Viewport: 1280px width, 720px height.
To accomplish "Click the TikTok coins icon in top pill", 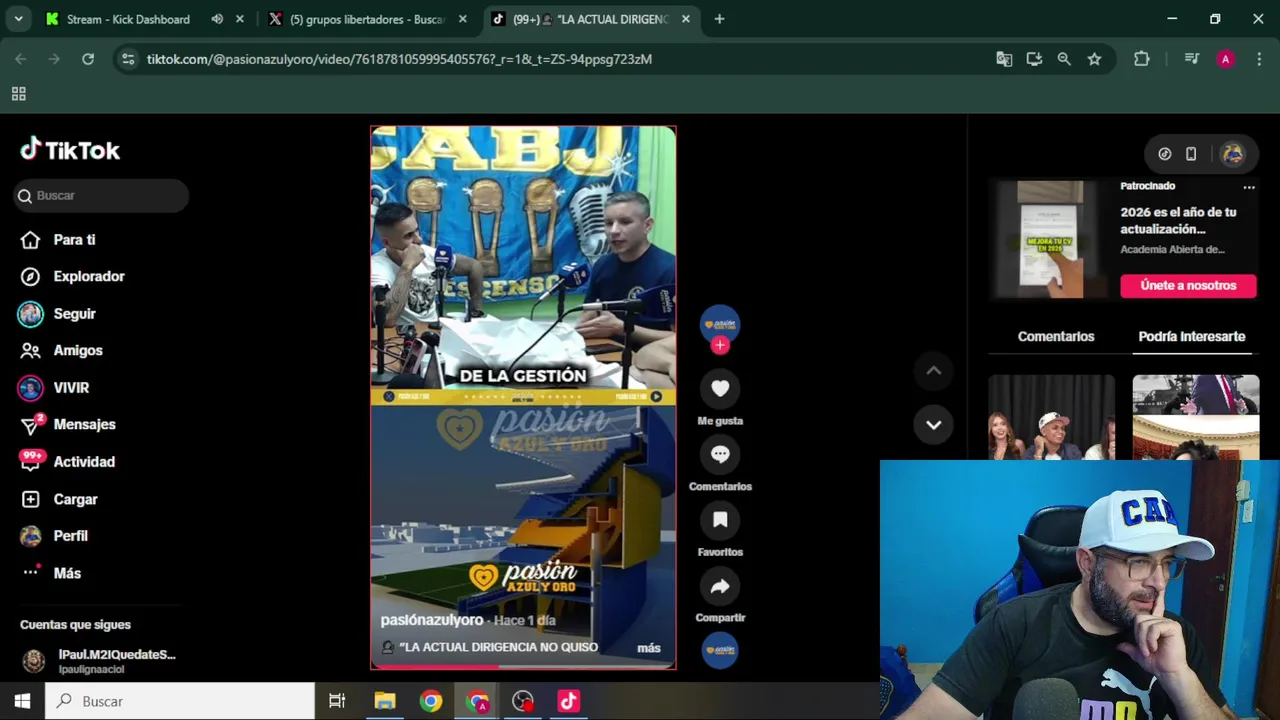I will pos(1165,154).
